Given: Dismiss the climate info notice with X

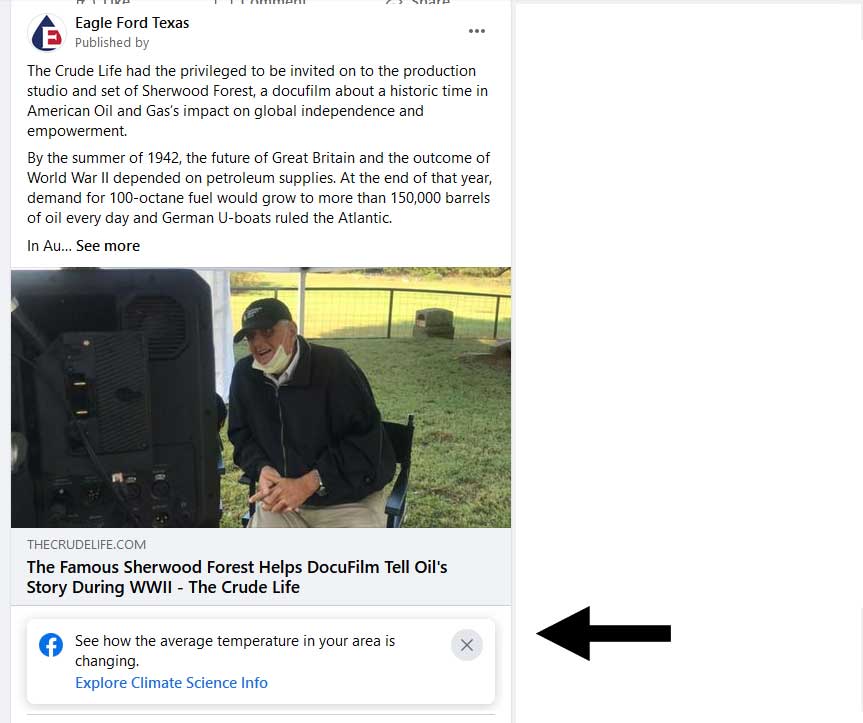Looking at the screenshot, I should click(467, 645).
